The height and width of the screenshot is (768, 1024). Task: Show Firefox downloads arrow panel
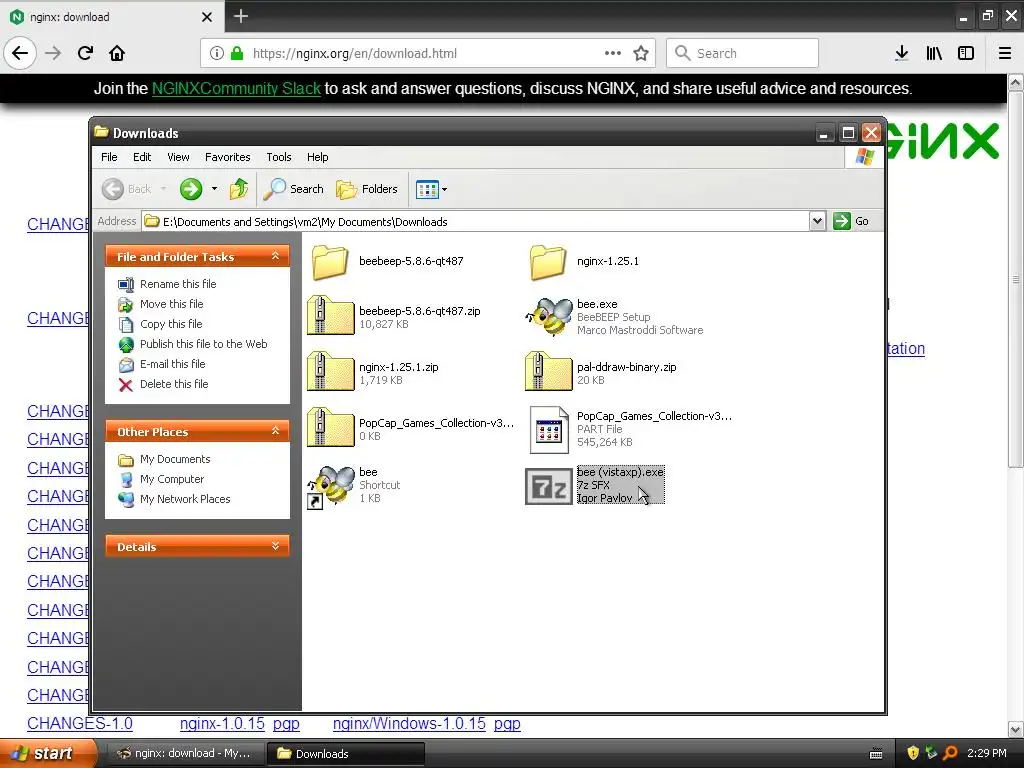901,53
